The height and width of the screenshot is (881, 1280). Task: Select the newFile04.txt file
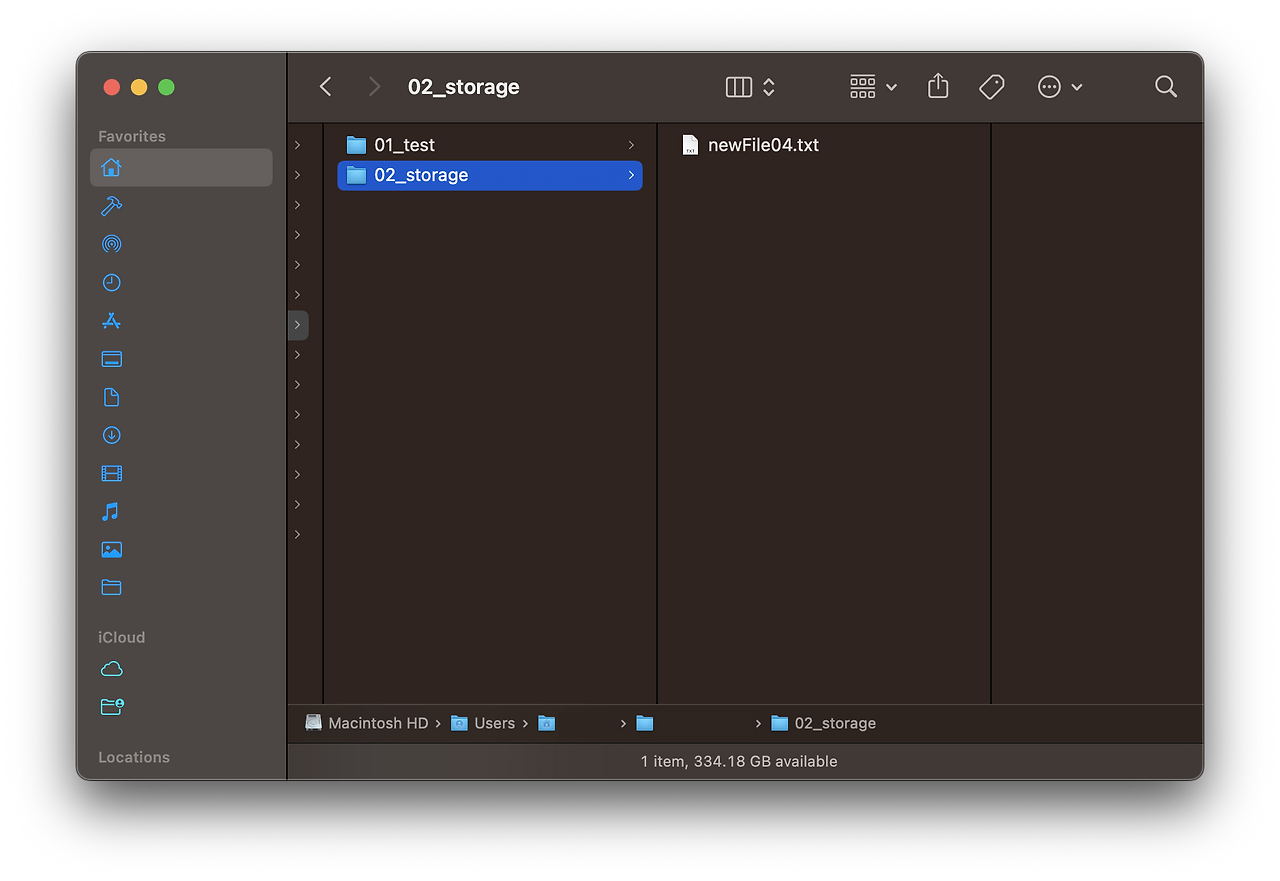click(763, 144)
